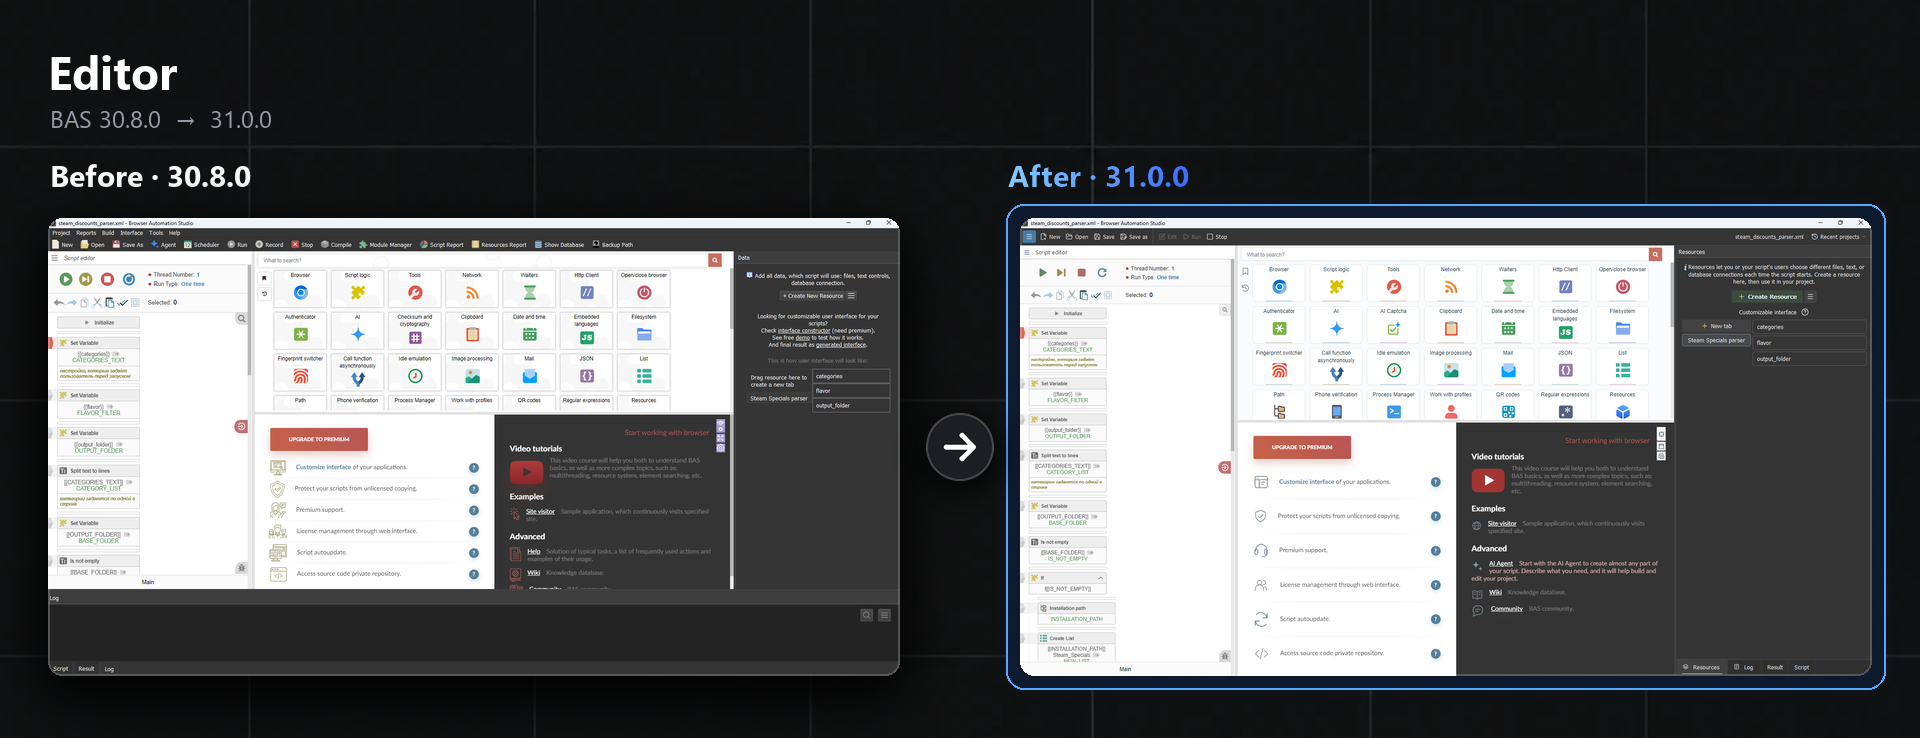Click Show Database in the Before window toolbar

(x=559, y=244)
